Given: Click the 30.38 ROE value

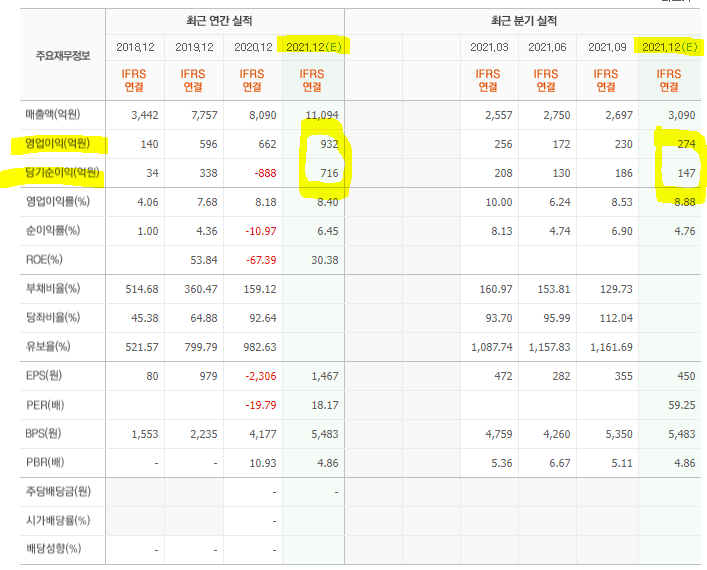Looking at the screenshot, I should [325, 260].
